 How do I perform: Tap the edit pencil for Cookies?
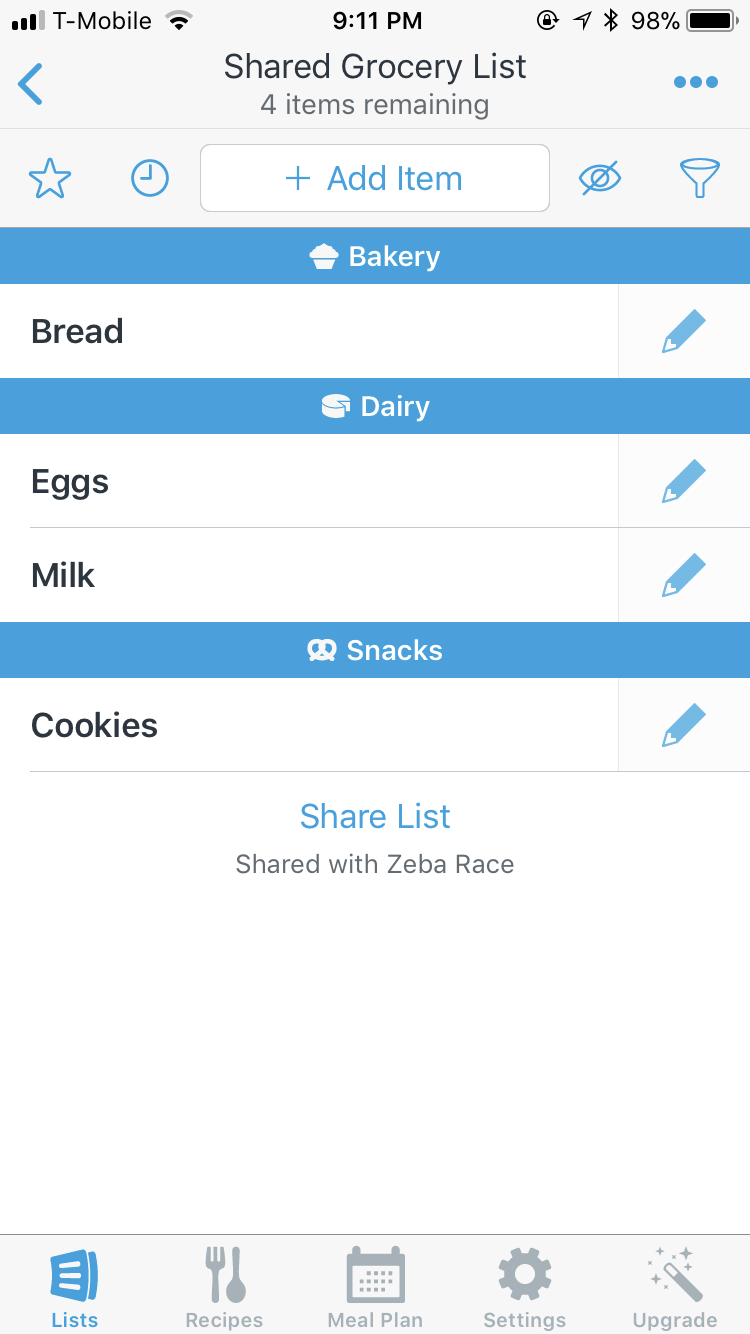click(684, 725)
